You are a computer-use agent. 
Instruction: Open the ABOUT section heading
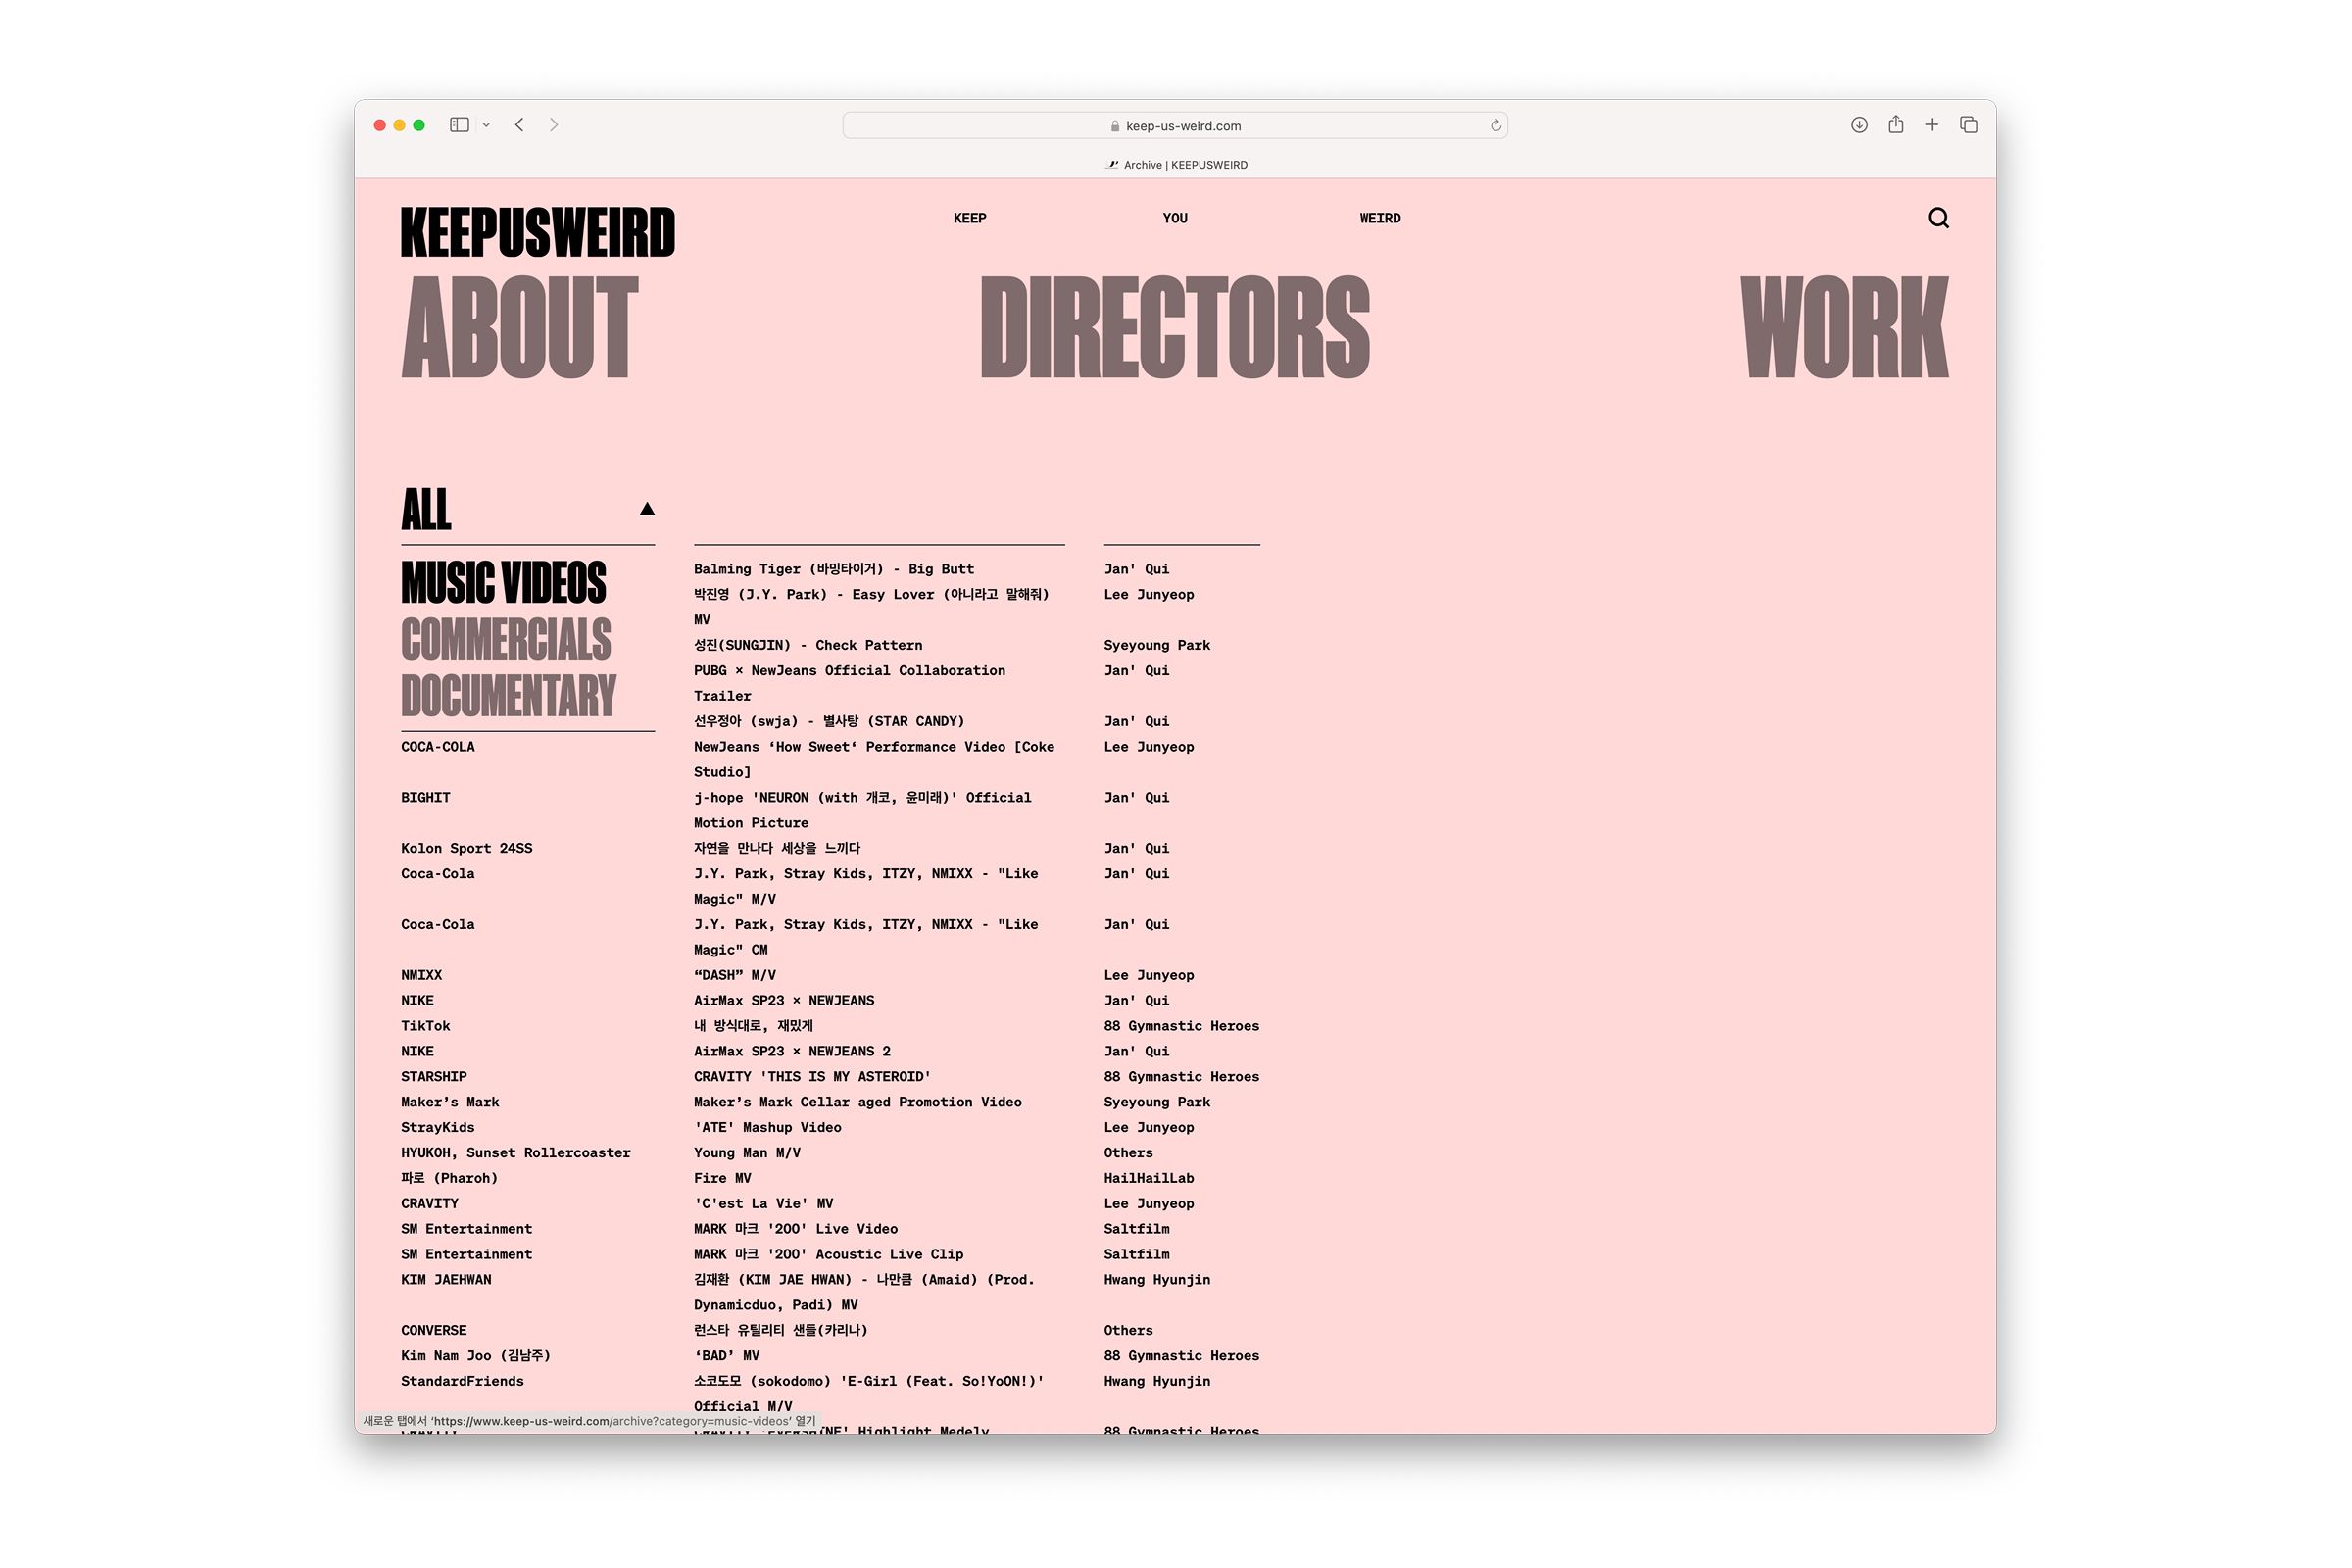coord(519,328)
